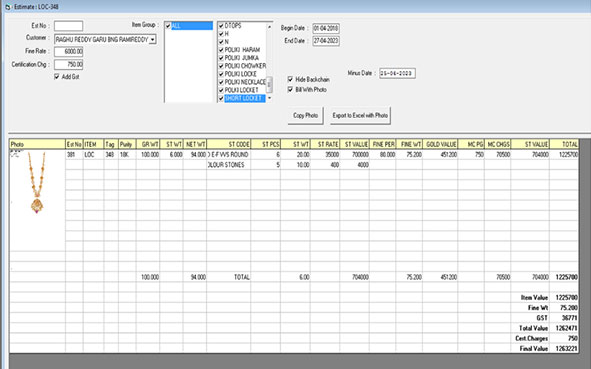Click the Est No input field
This screenshot has width=591, height=369.
point(68,26)
